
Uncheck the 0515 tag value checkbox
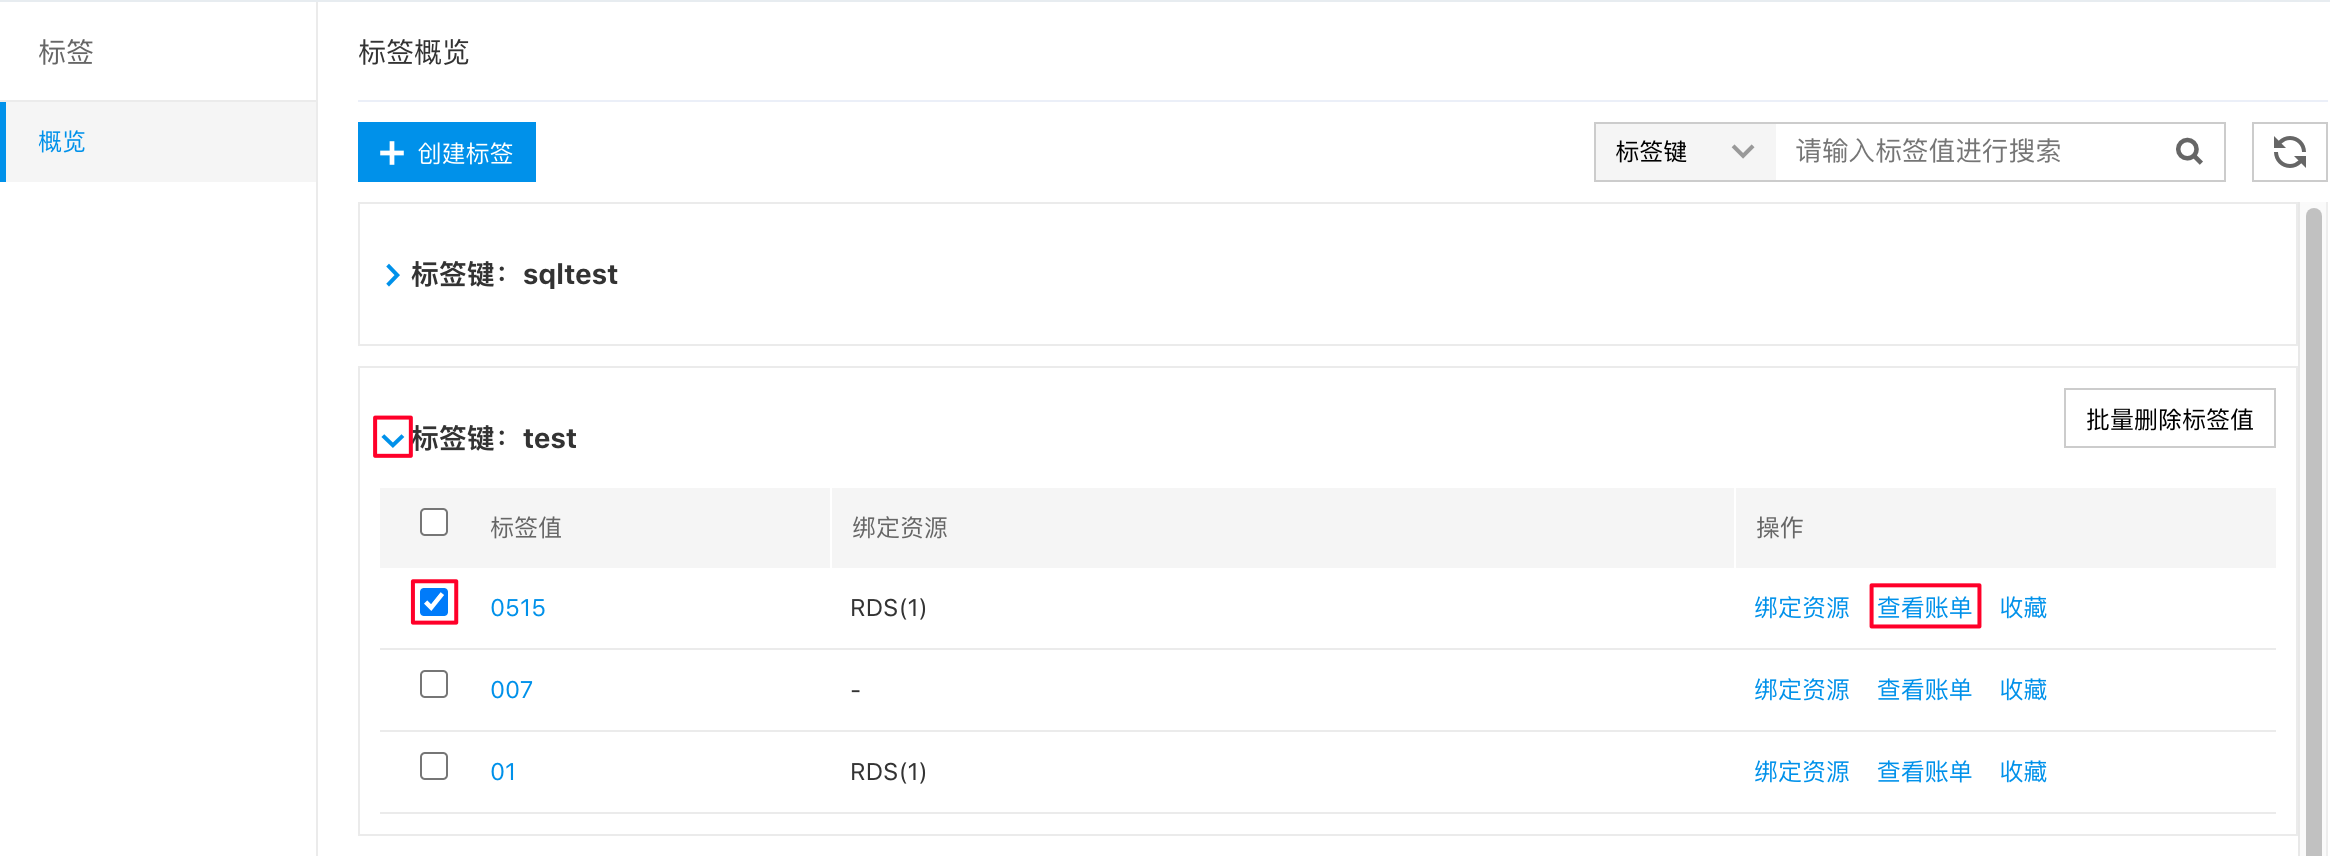[434, 602]
